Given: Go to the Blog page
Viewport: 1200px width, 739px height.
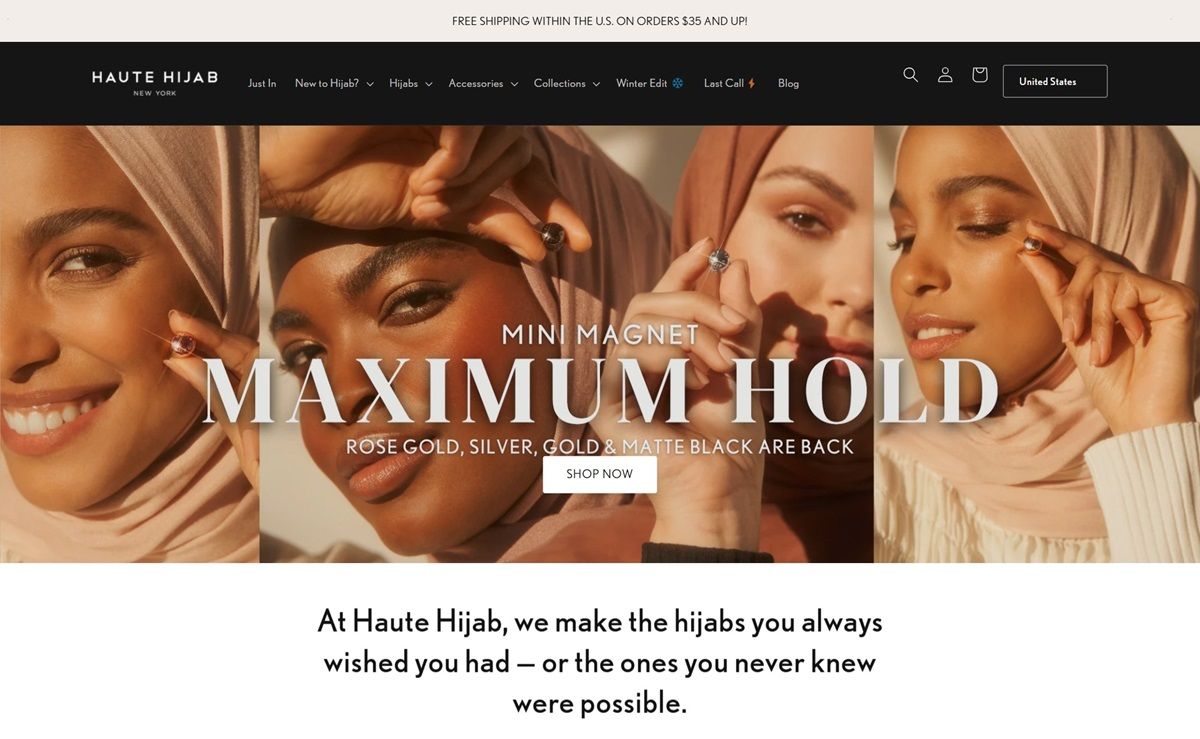Looking at the screenshot, I should pos(788,83).
